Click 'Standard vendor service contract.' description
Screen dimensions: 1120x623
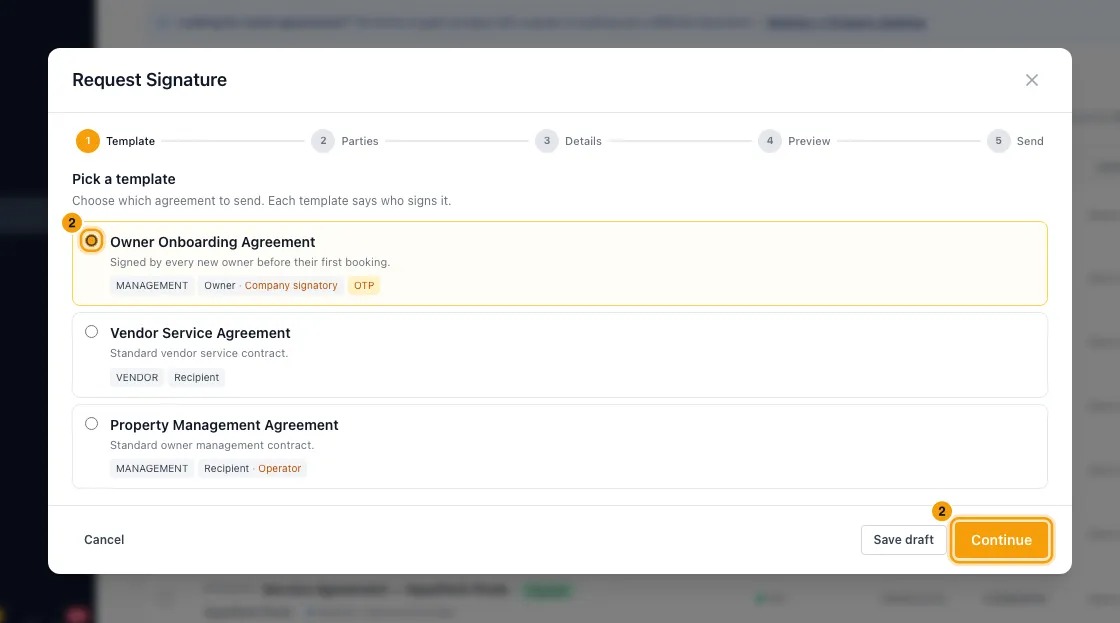(x=199, y=353)
